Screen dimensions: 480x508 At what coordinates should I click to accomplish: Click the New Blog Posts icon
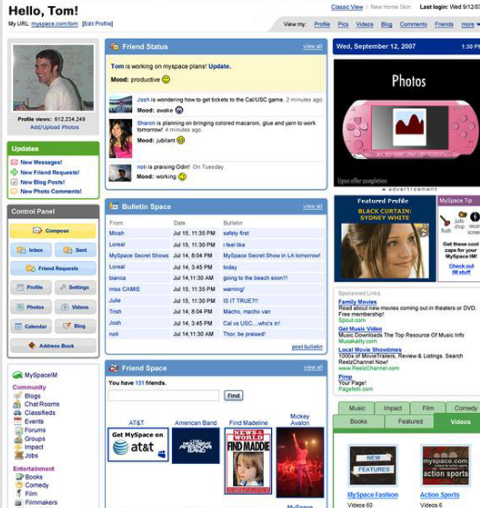pyautogui.click(x=14, y=182)
